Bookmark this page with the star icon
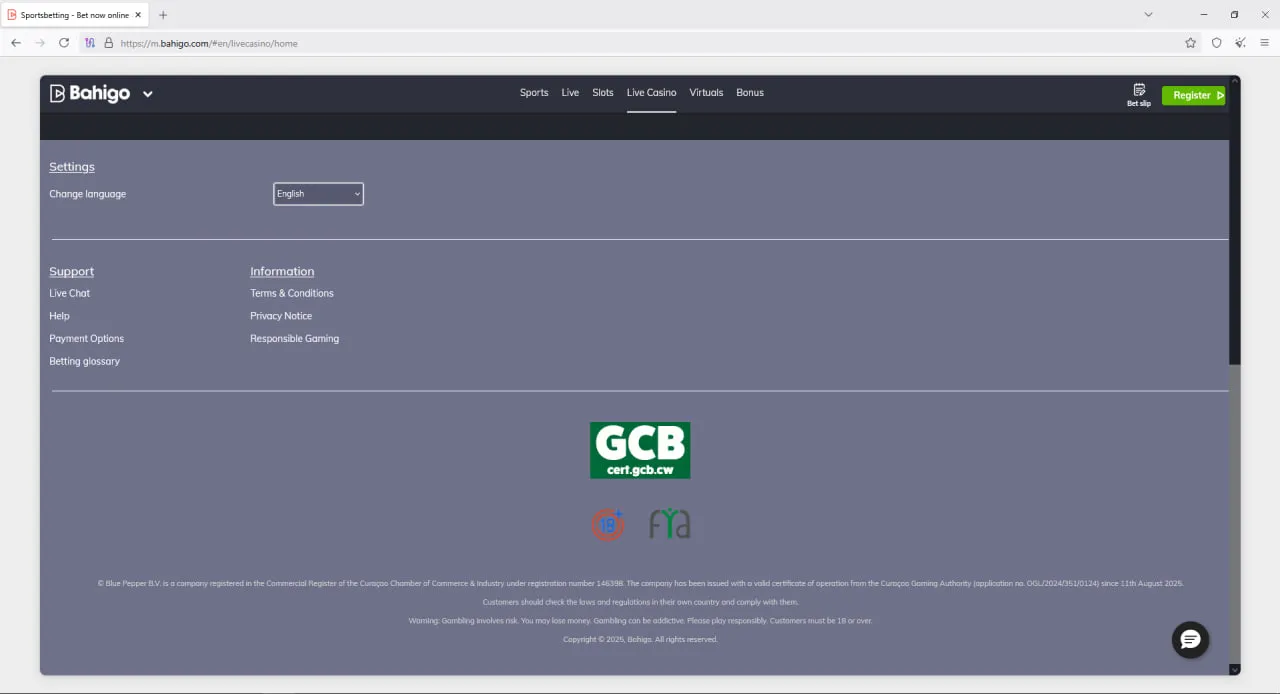This screenshot has width=1280, height=694. pyautogui.click(x=1190, y=43)
